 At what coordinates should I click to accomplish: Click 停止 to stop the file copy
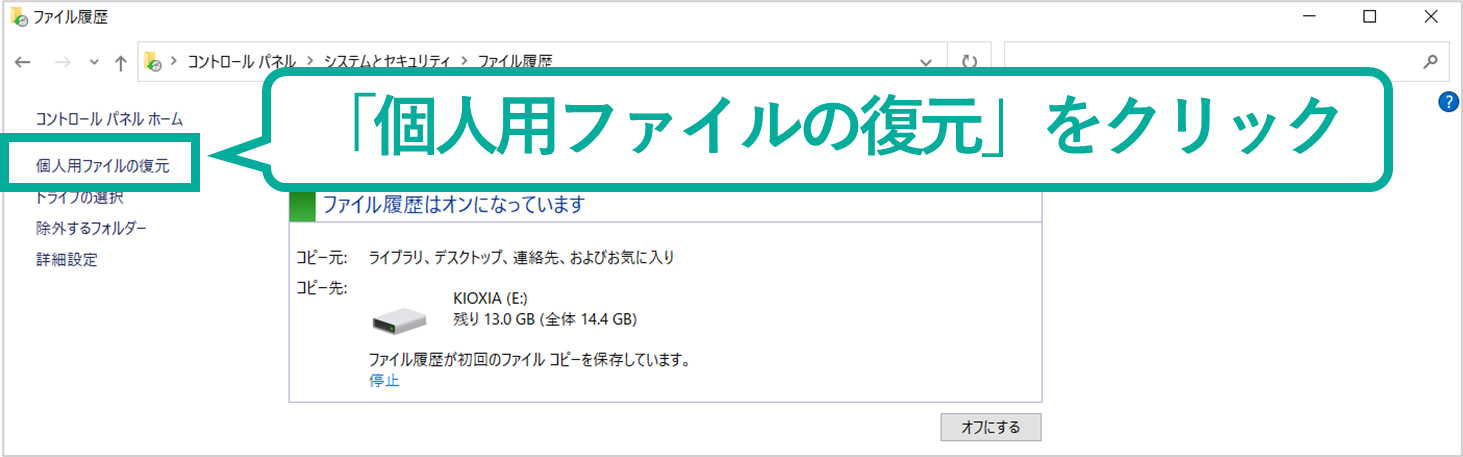384,380
